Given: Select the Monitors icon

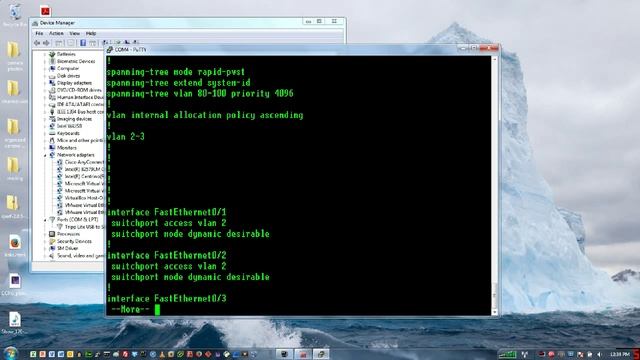Looking at the screenshot, I should (x=52, y=148).
